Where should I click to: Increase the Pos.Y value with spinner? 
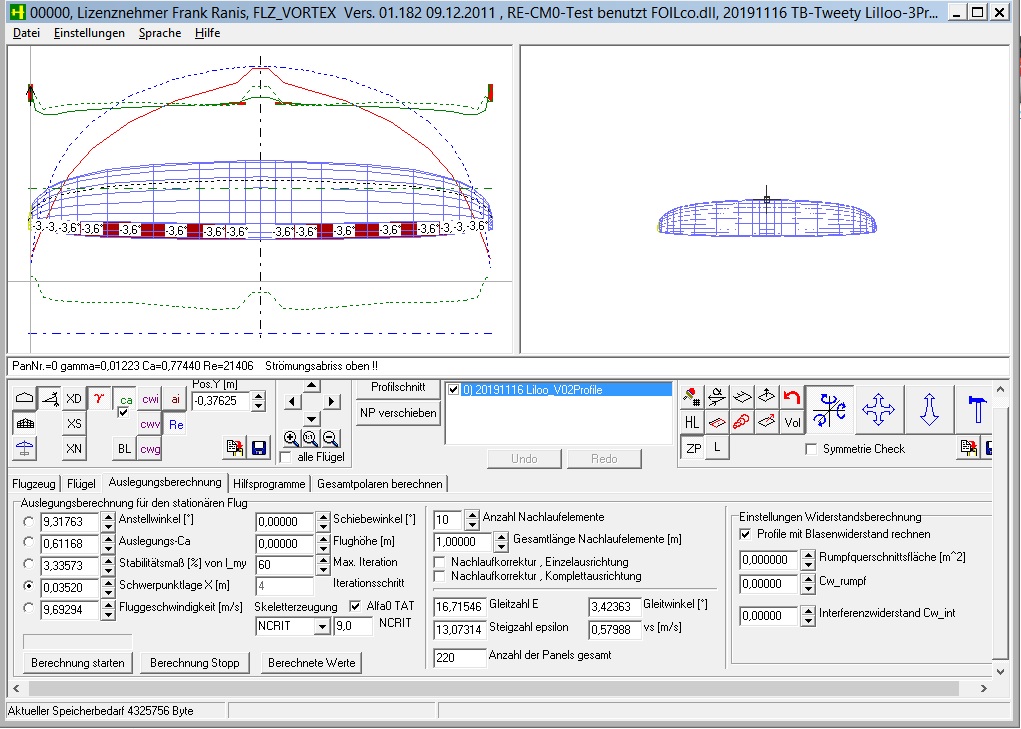(x=259, y=396)
